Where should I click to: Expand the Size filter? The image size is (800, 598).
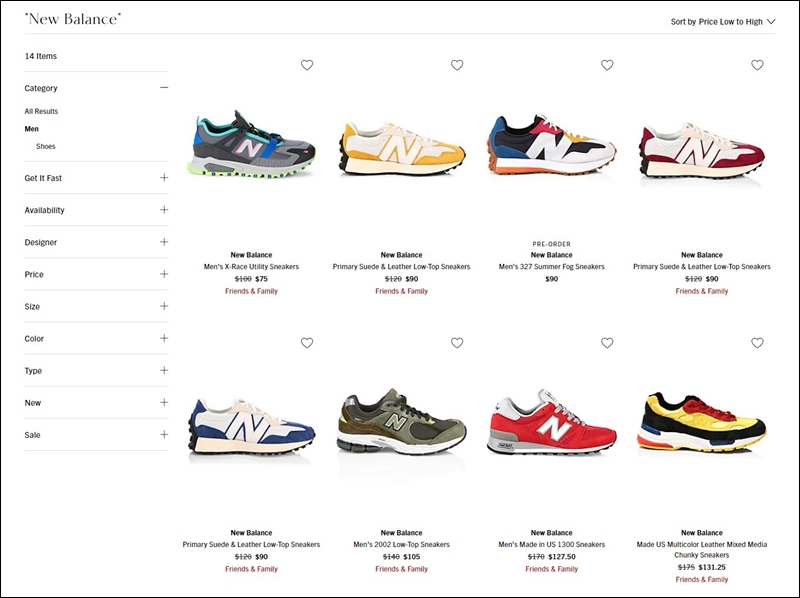(164, 306)
